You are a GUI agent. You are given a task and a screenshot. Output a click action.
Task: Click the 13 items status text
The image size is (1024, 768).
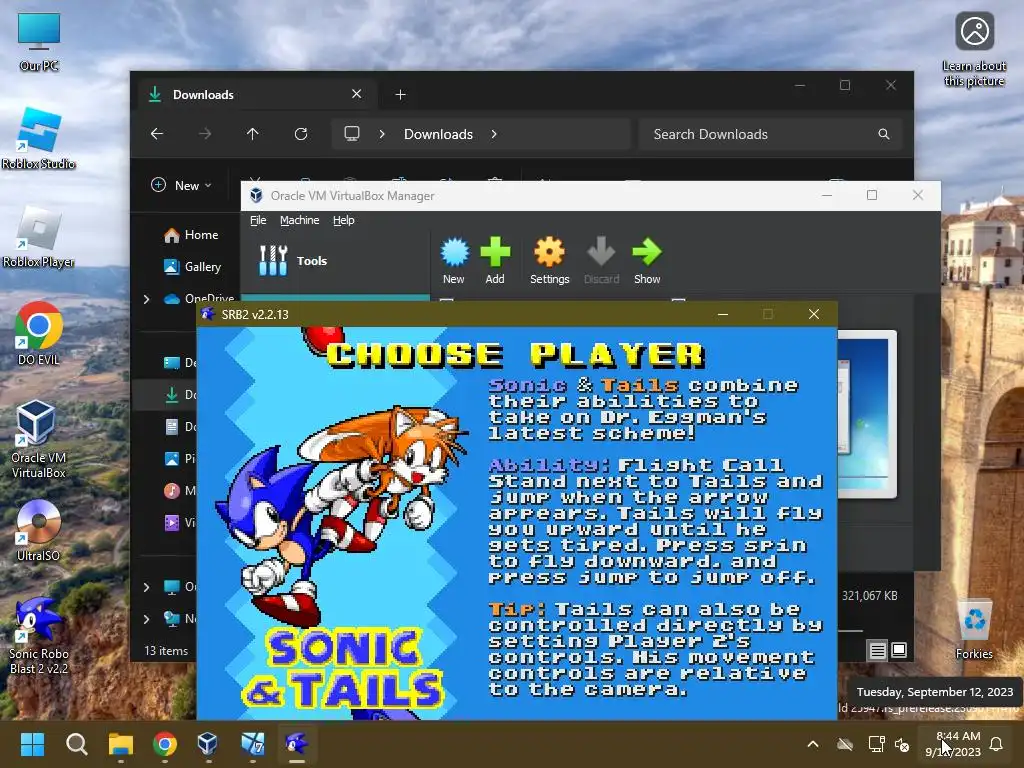(166, 650)
